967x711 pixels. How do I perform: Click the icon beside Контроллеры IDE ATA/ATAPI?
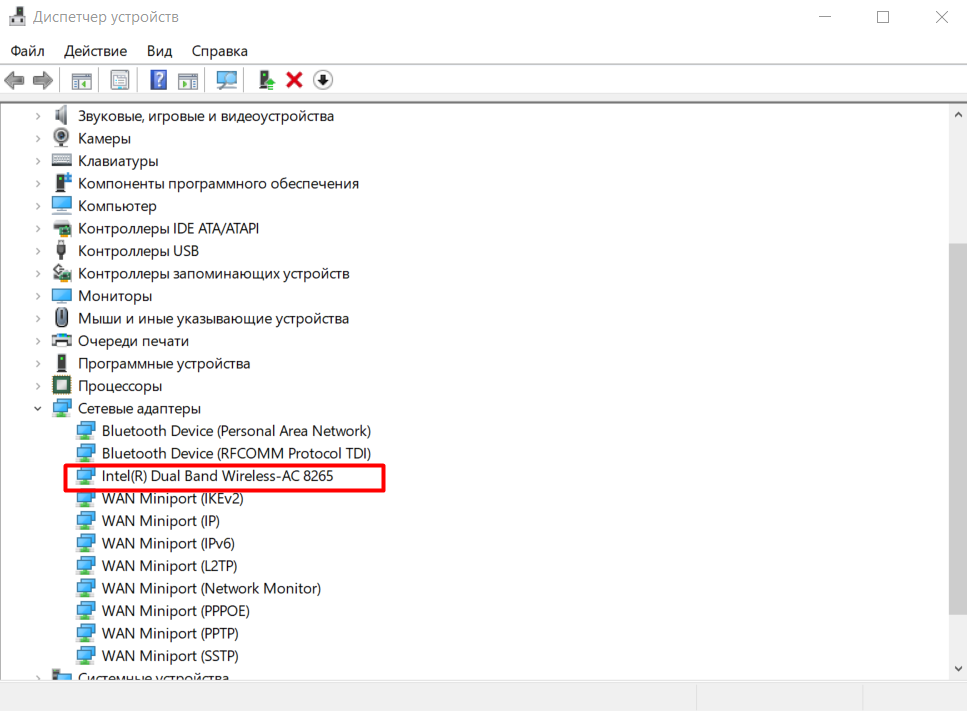(62, 228)
